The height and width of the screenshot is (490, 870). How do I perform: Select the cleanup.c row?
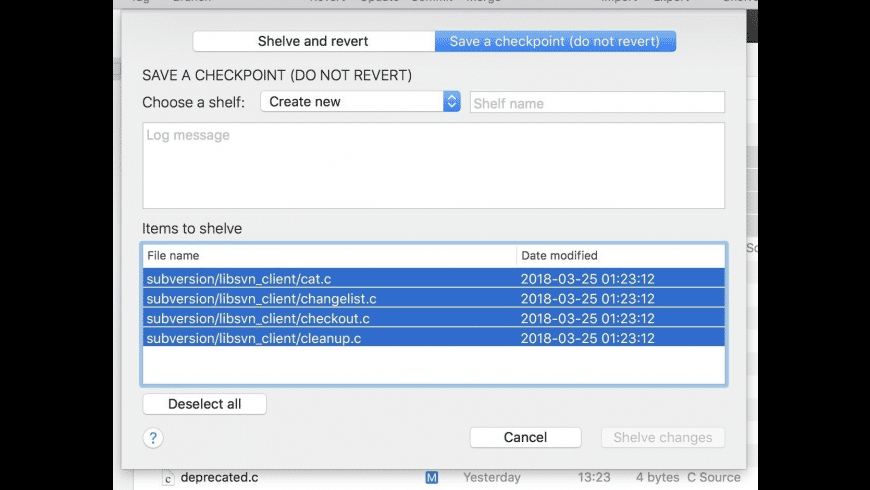(433, 338)
